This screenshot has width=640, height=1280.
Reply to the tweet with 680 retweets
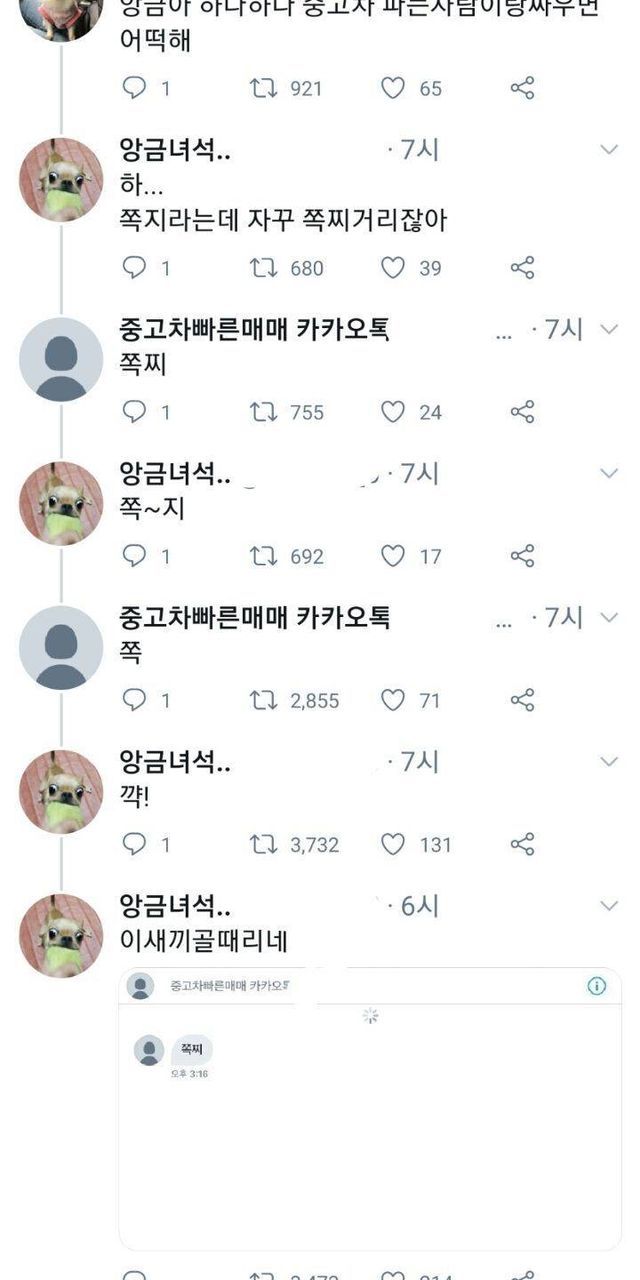click(133, 267)
